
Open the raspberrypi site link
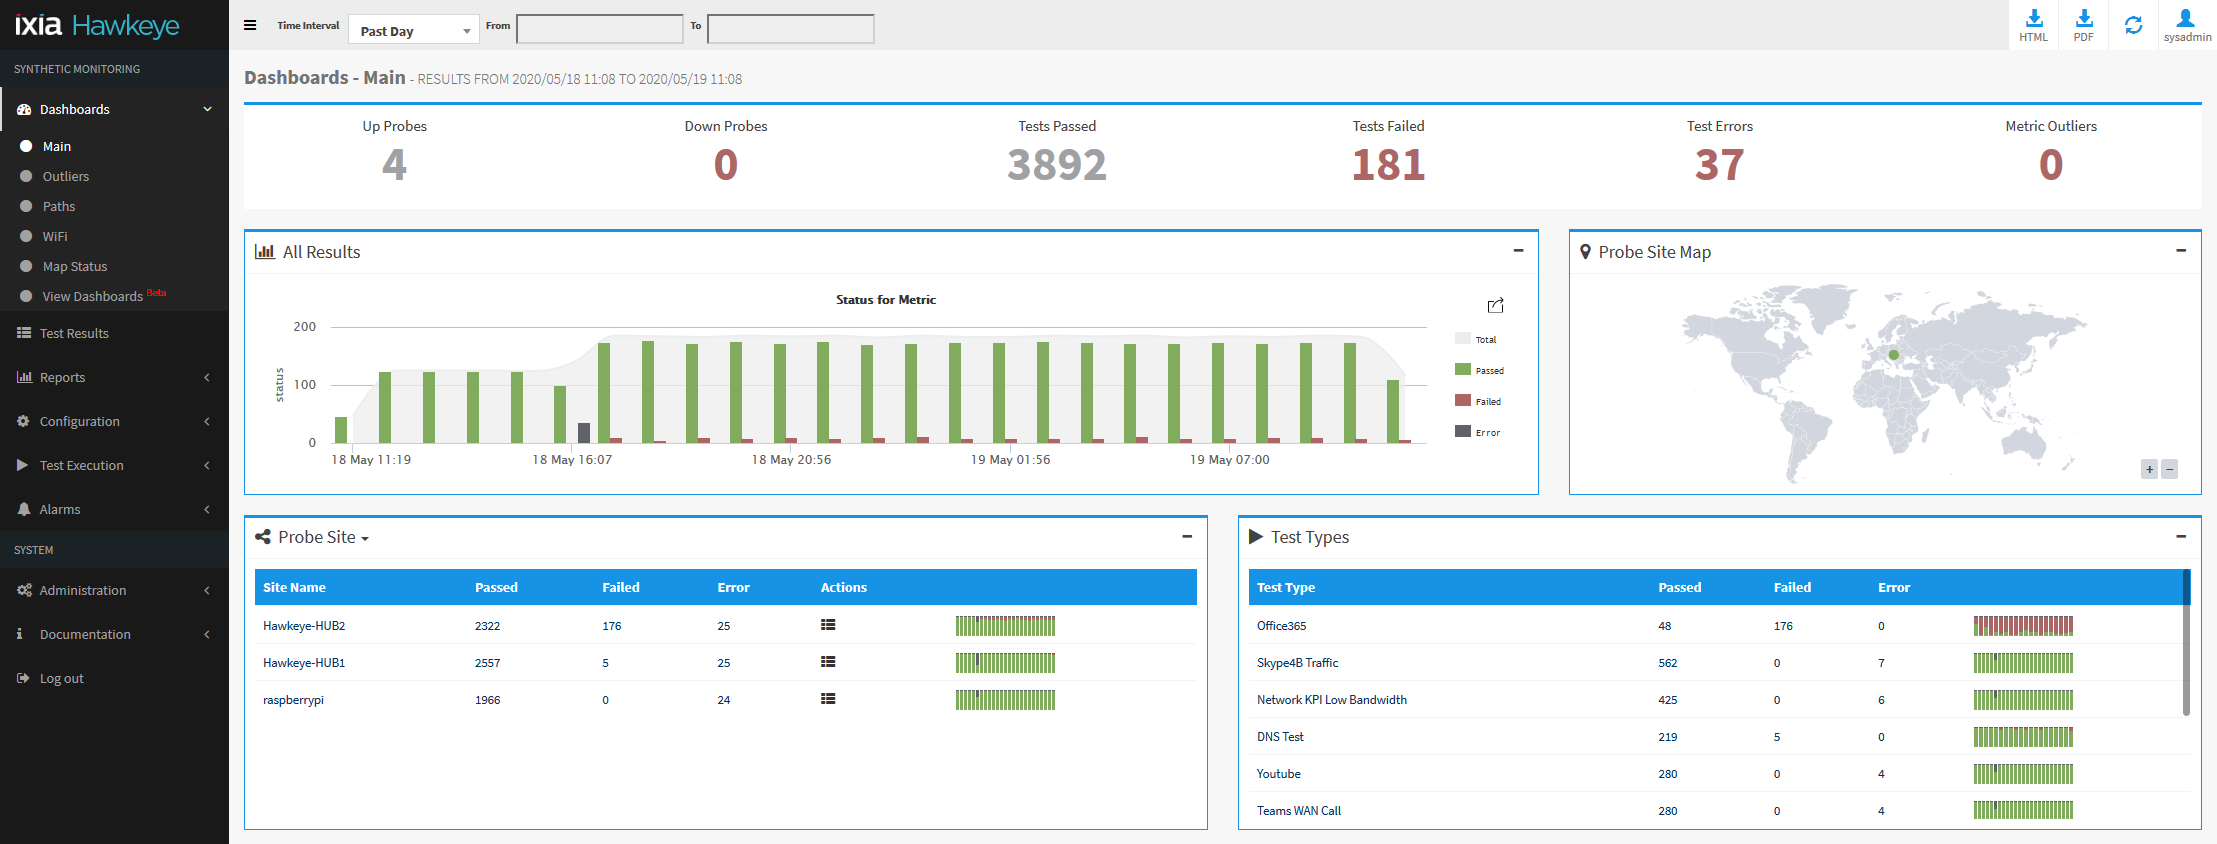pos(293,700)
